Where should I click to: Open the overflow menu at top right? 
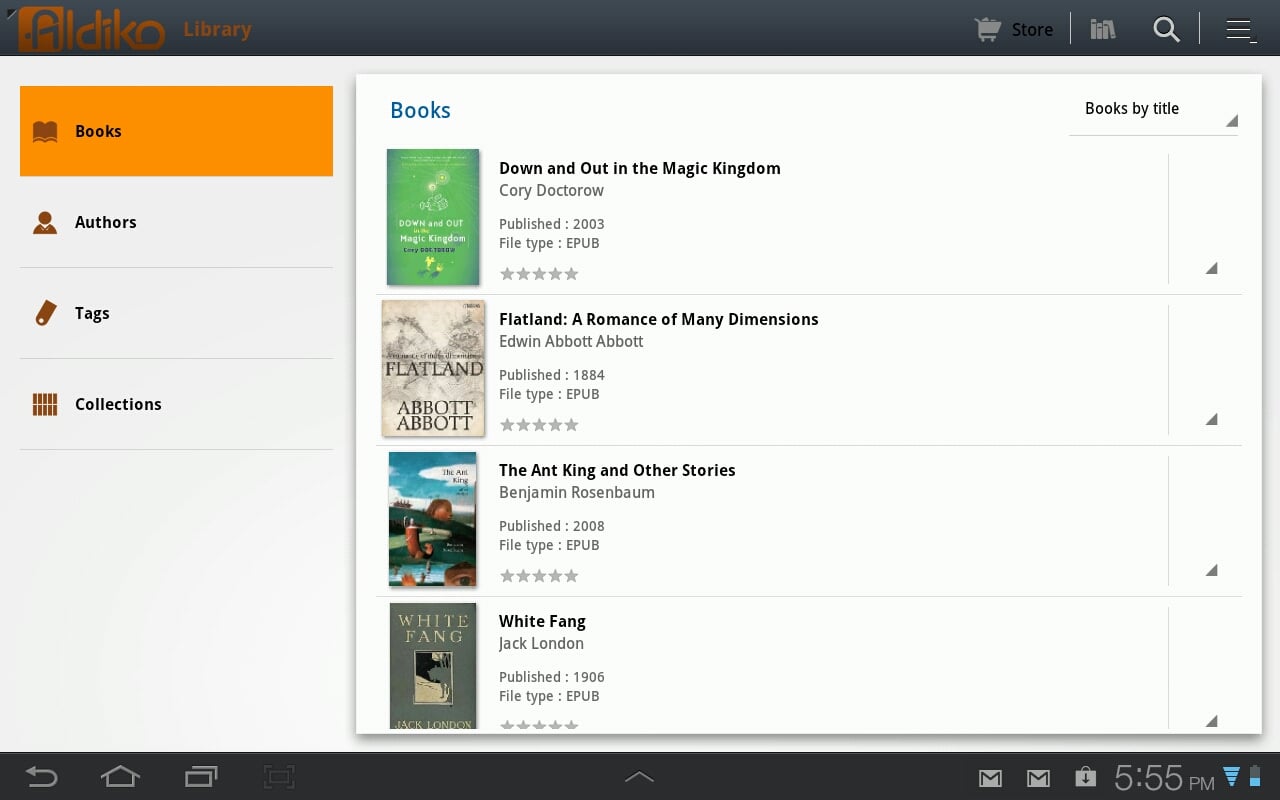point(1240,30)
